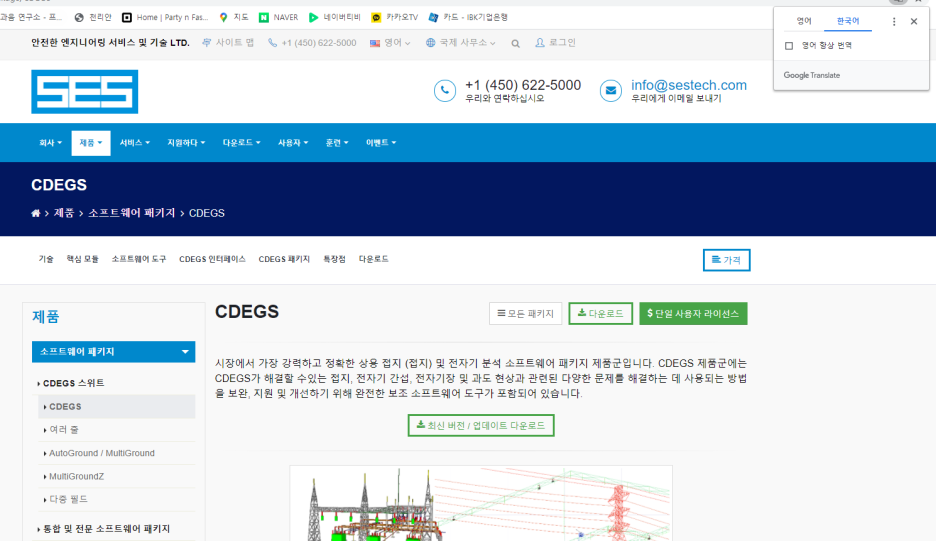This screenshot has height=541, width=936.
Task: Go to the 핵심 모듈 section tab
Action: 82,259
